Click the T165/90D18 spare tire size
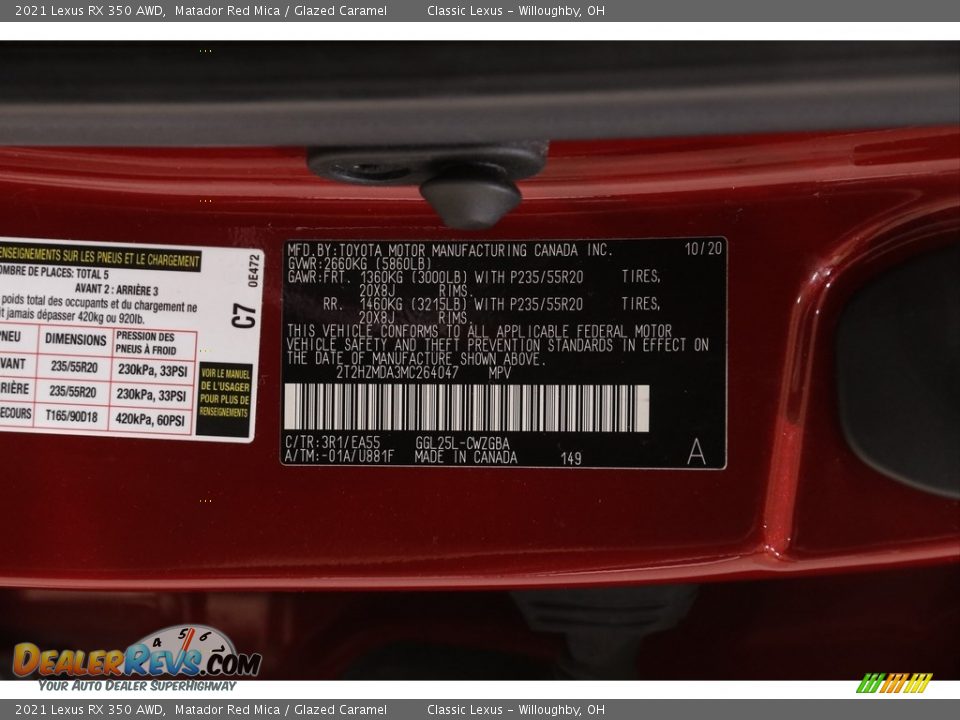Viewport: 960px width, 720px height. [72, 416]
